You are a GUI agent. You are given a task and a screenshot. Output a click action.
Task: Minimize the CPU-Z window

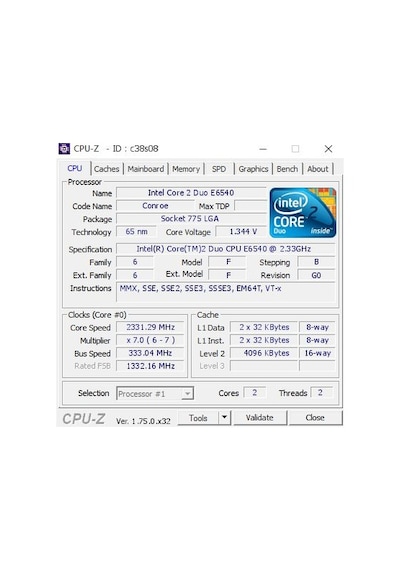(x=263, y=149)
